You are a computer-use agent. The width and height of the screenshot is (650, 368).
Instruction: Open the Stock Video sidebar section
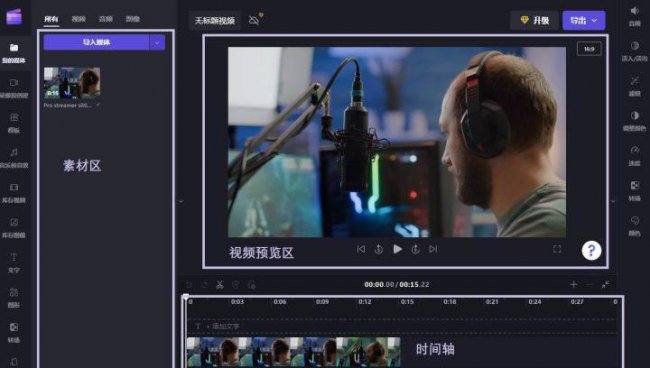[14, 193]
